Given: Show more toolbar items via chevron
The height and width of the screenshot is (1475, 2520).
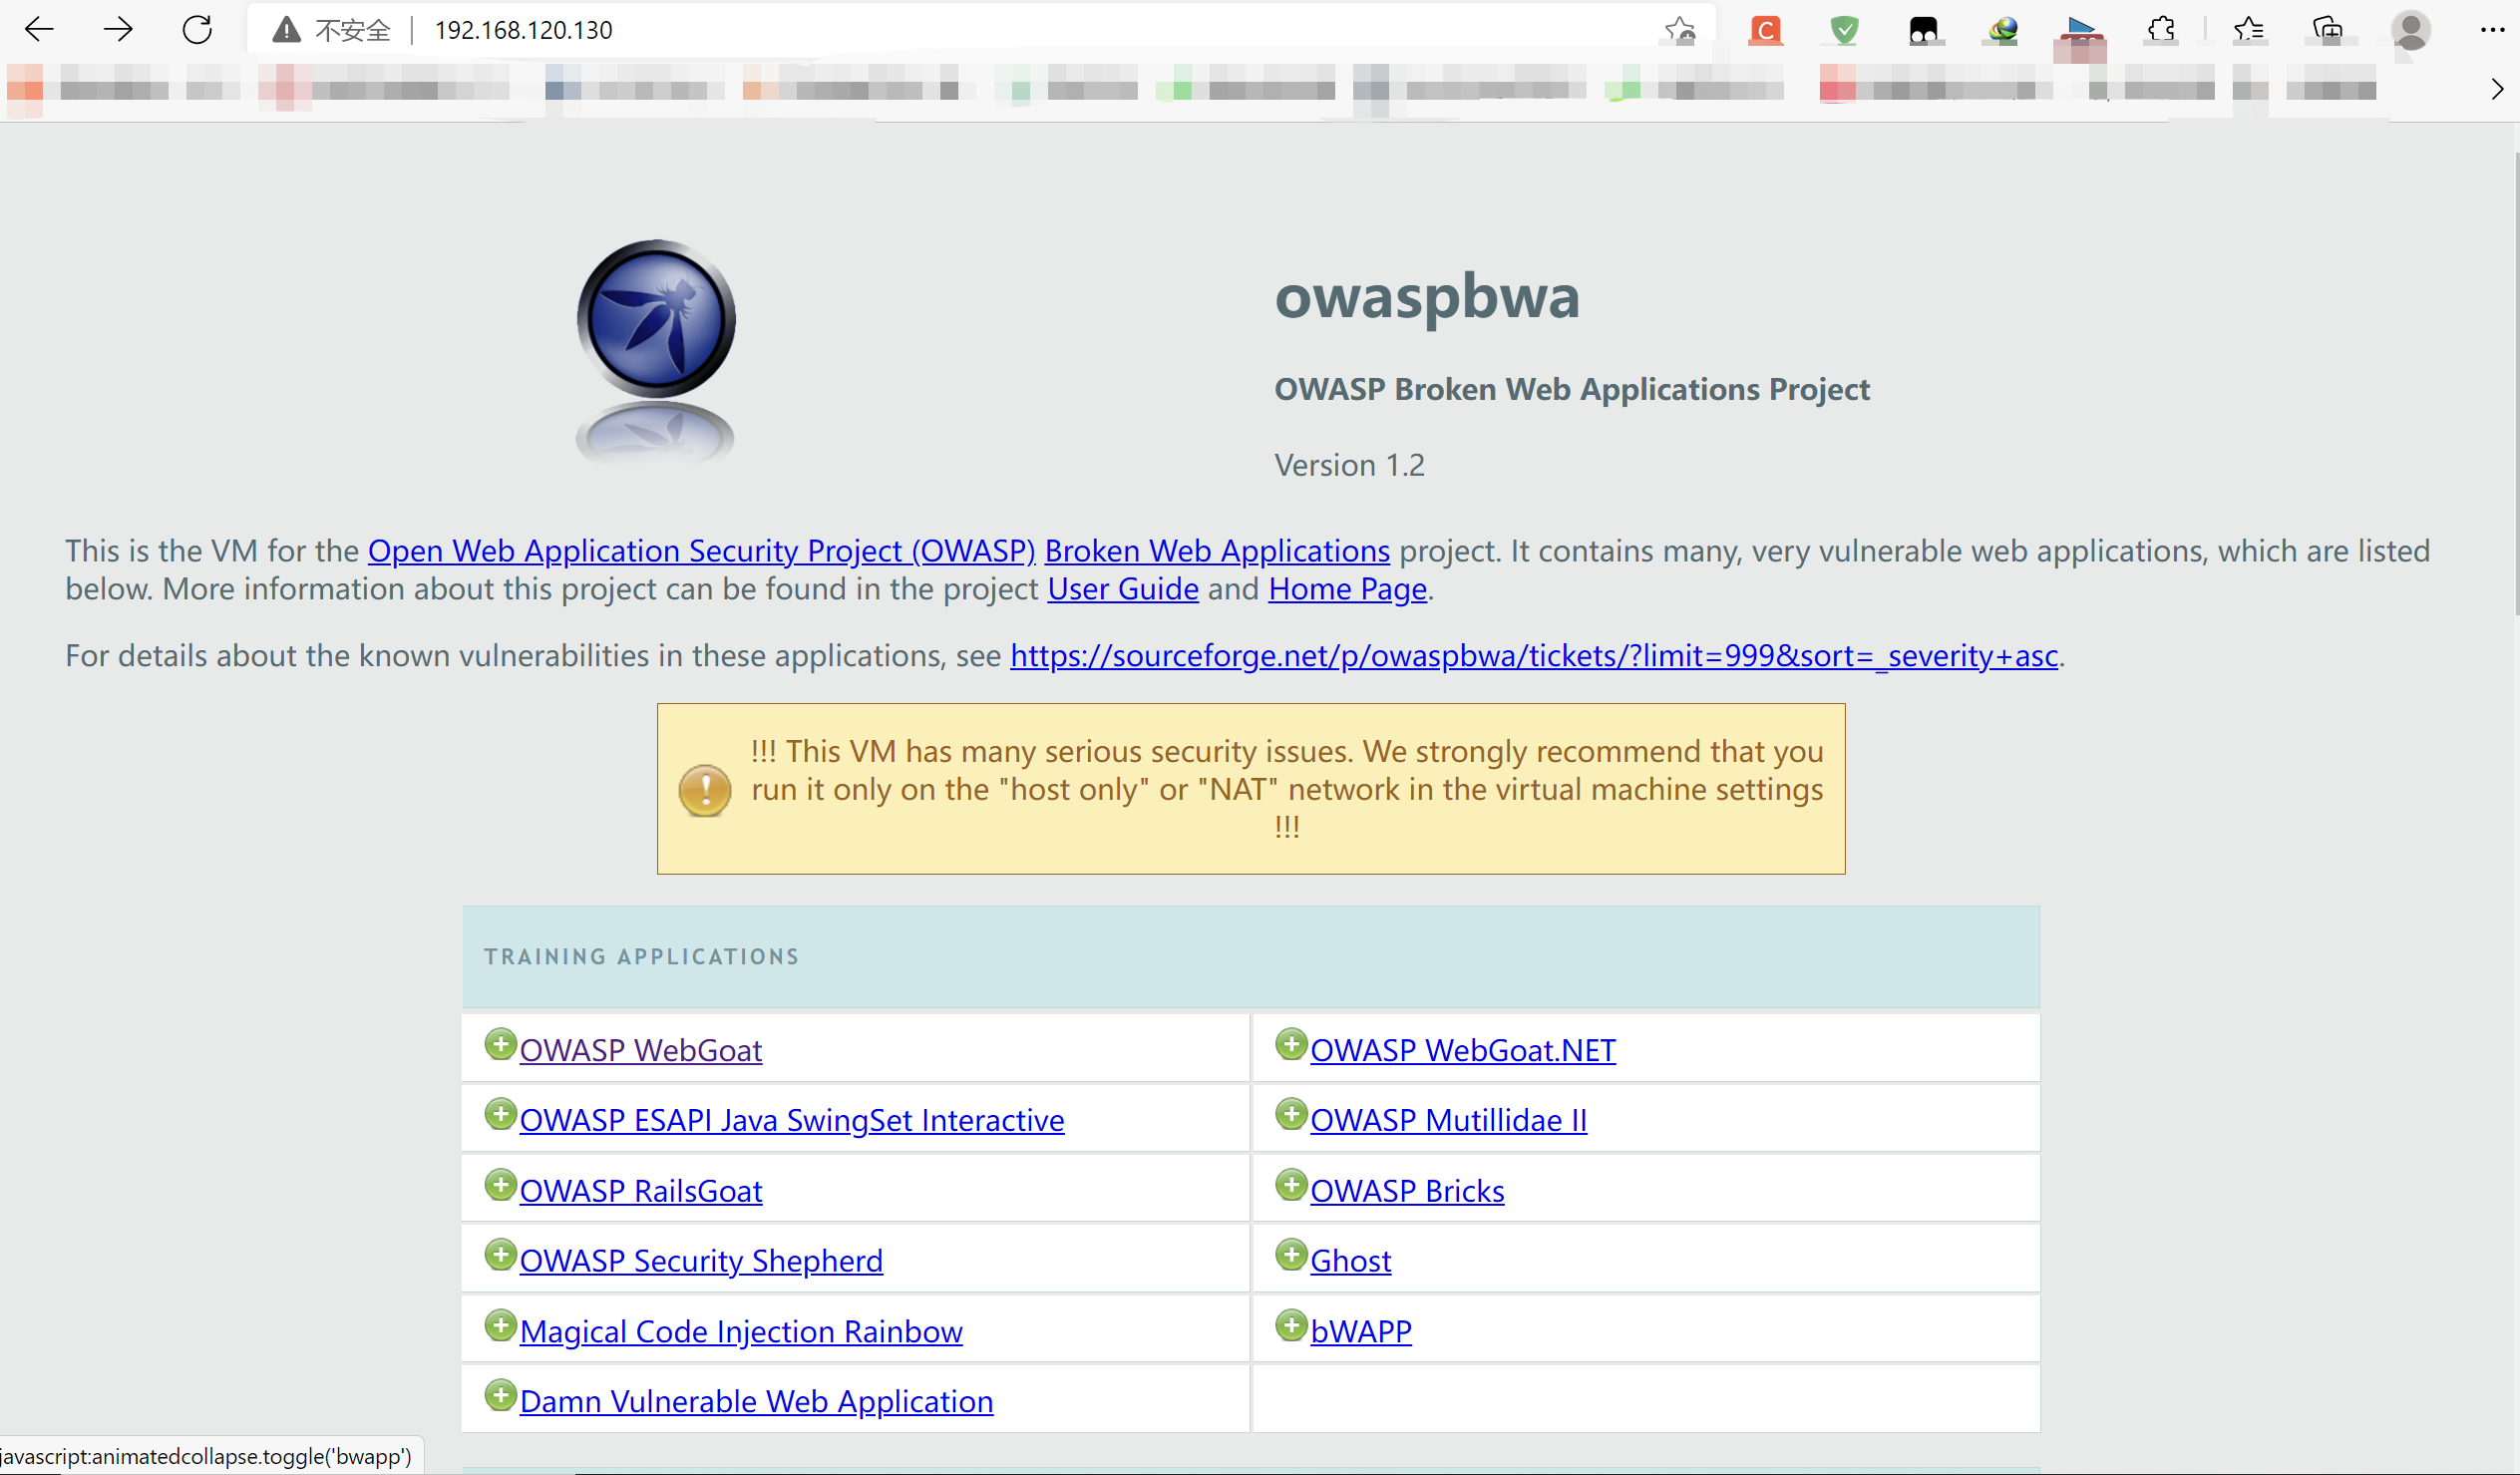Looking at the screenshot, I should [2496, 88].
